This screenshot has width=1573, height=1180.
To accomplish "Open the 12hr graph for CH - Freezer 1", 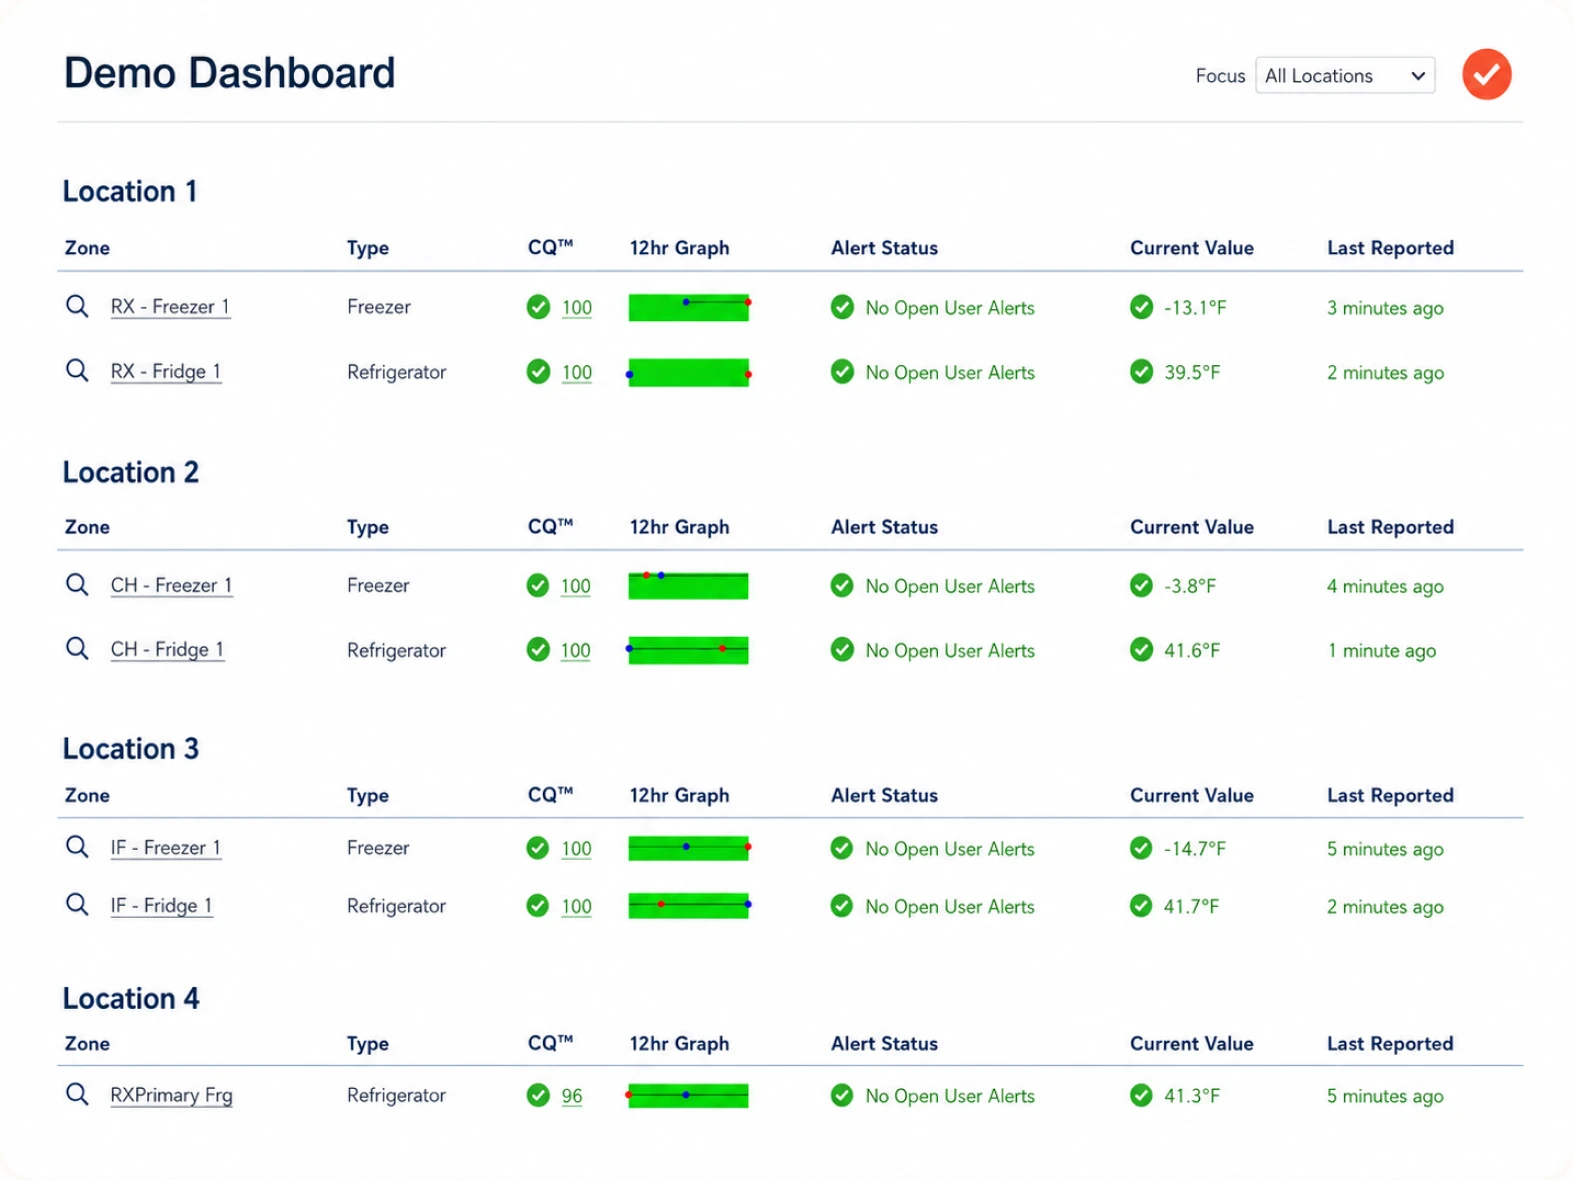I will (688, 585).
